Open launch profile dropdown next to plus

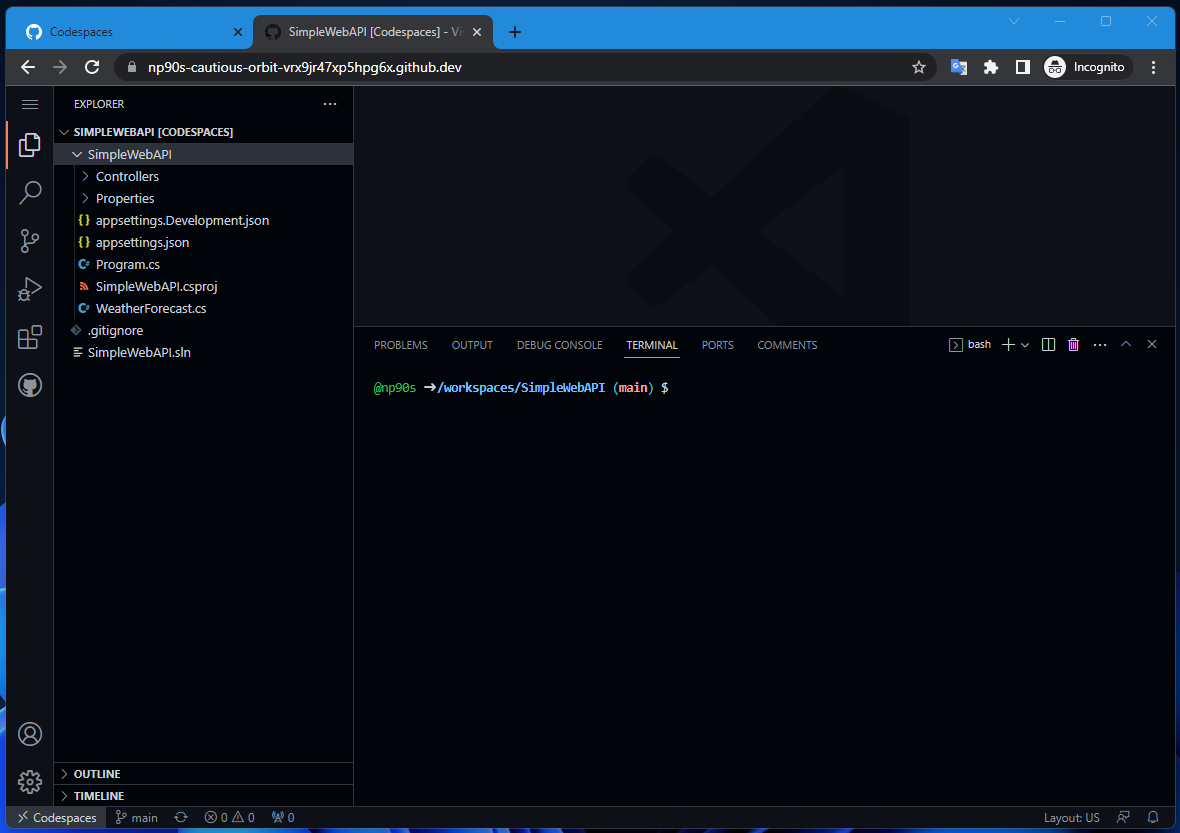coord(1025,345)
